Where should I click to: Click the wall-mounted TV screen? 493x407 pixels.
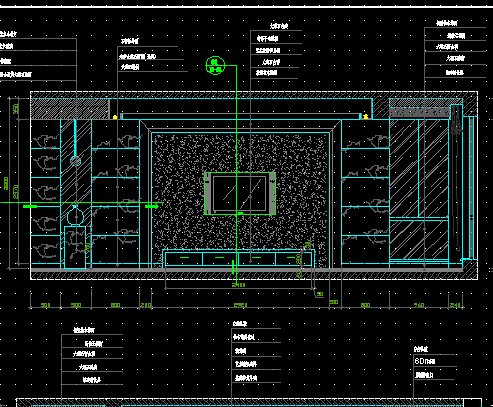(x=240, y=193)
